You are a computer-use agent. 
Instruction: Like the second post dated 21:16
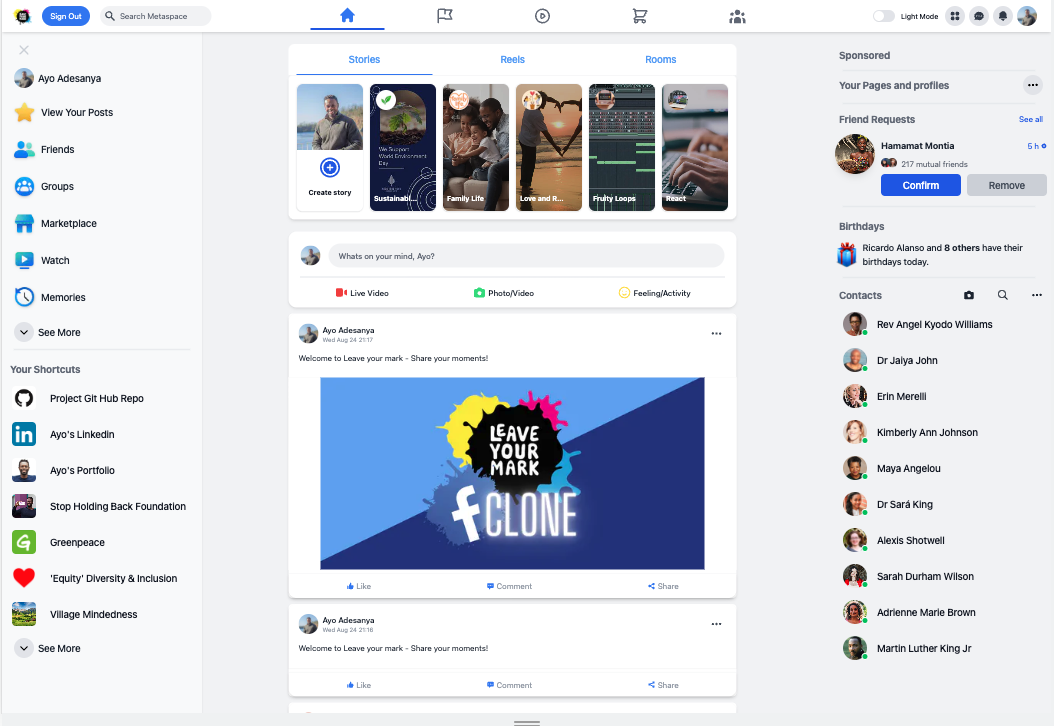pyautogui.click(x=359, y=685)
